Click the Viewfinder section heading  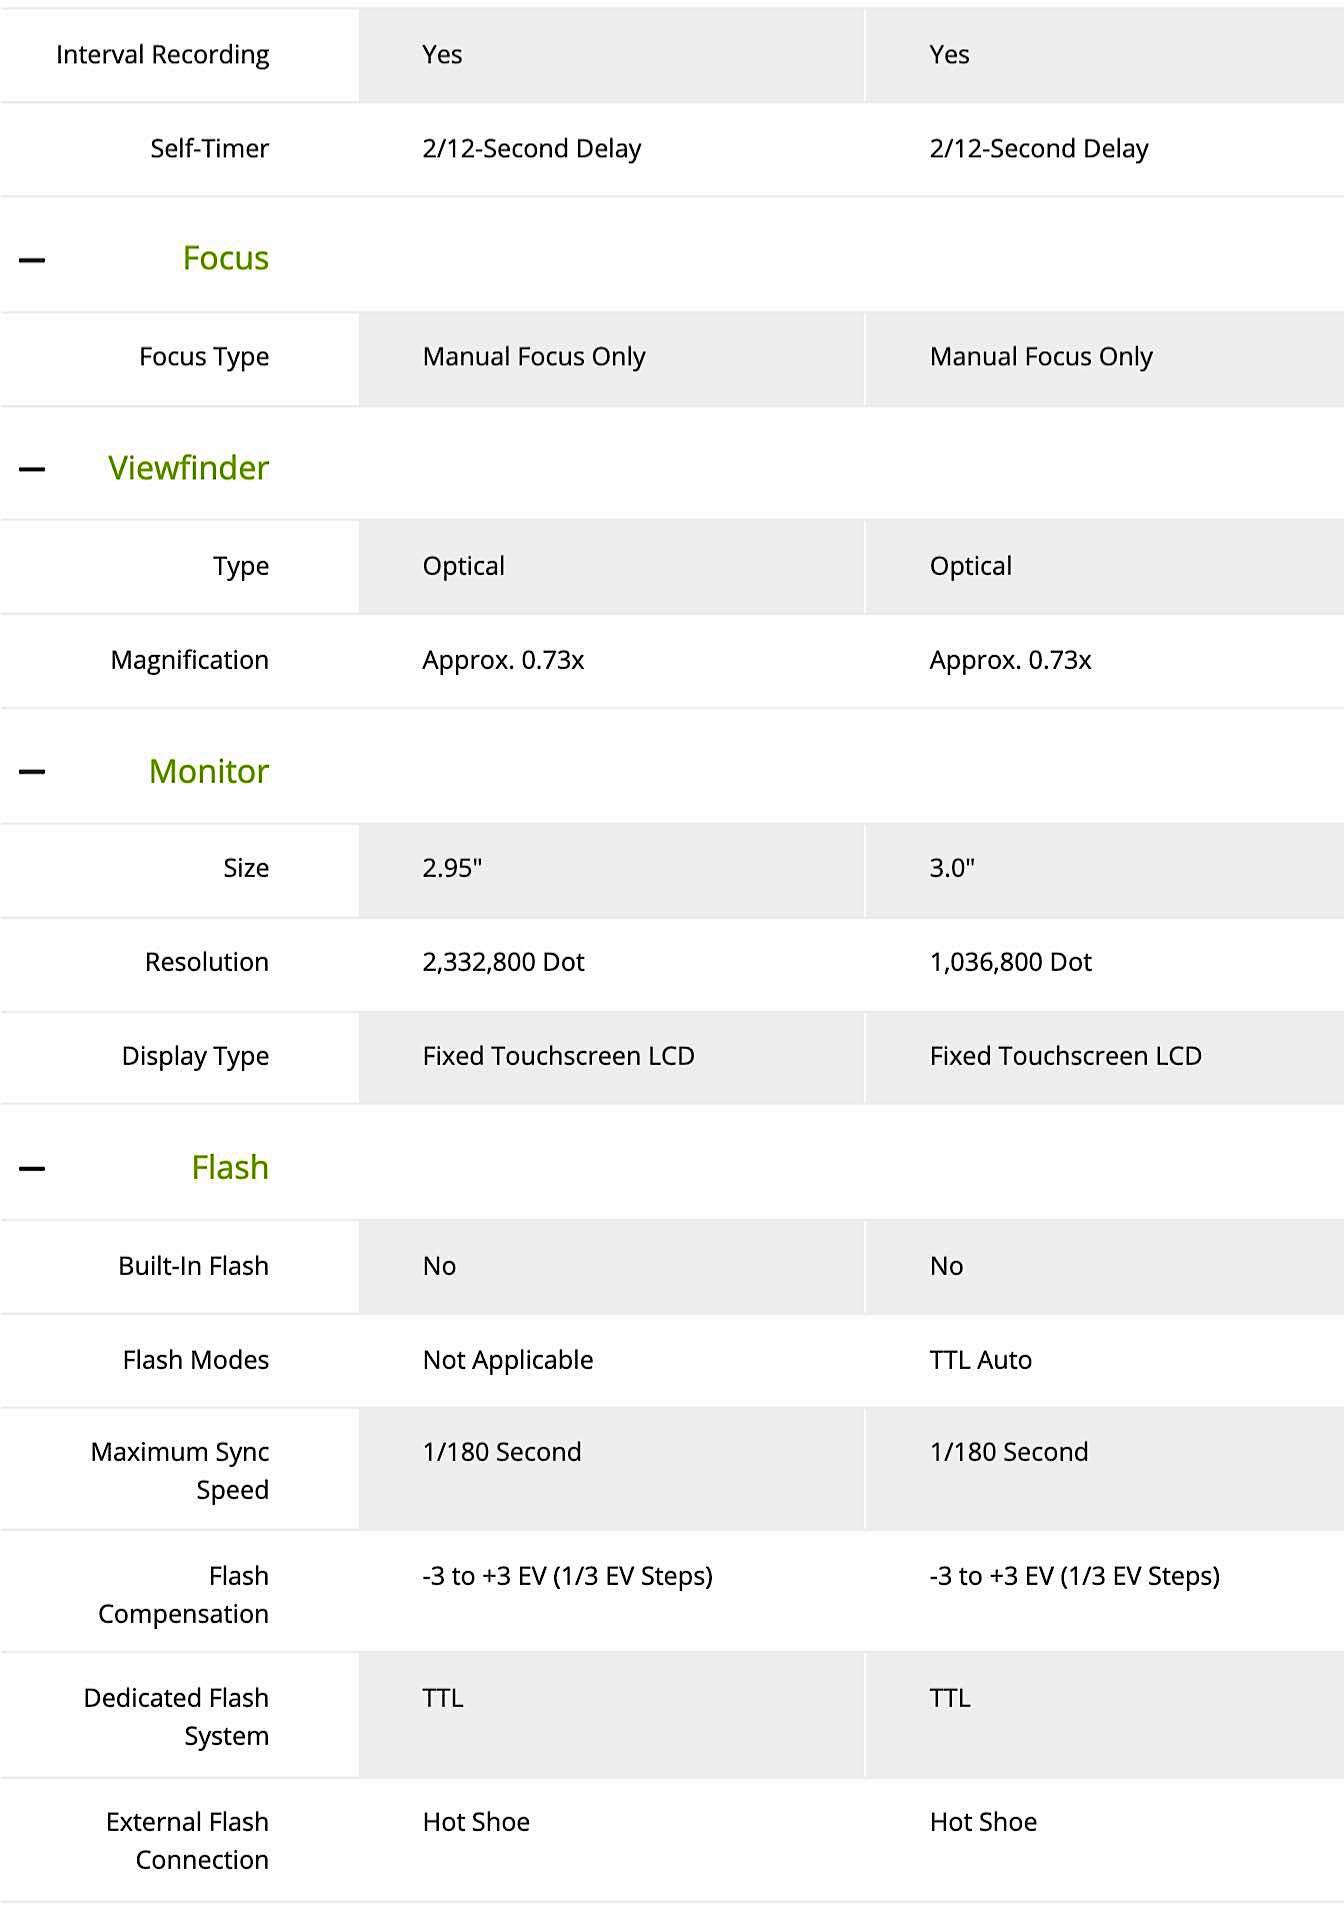pyautogui.click(x=189, y=468)
